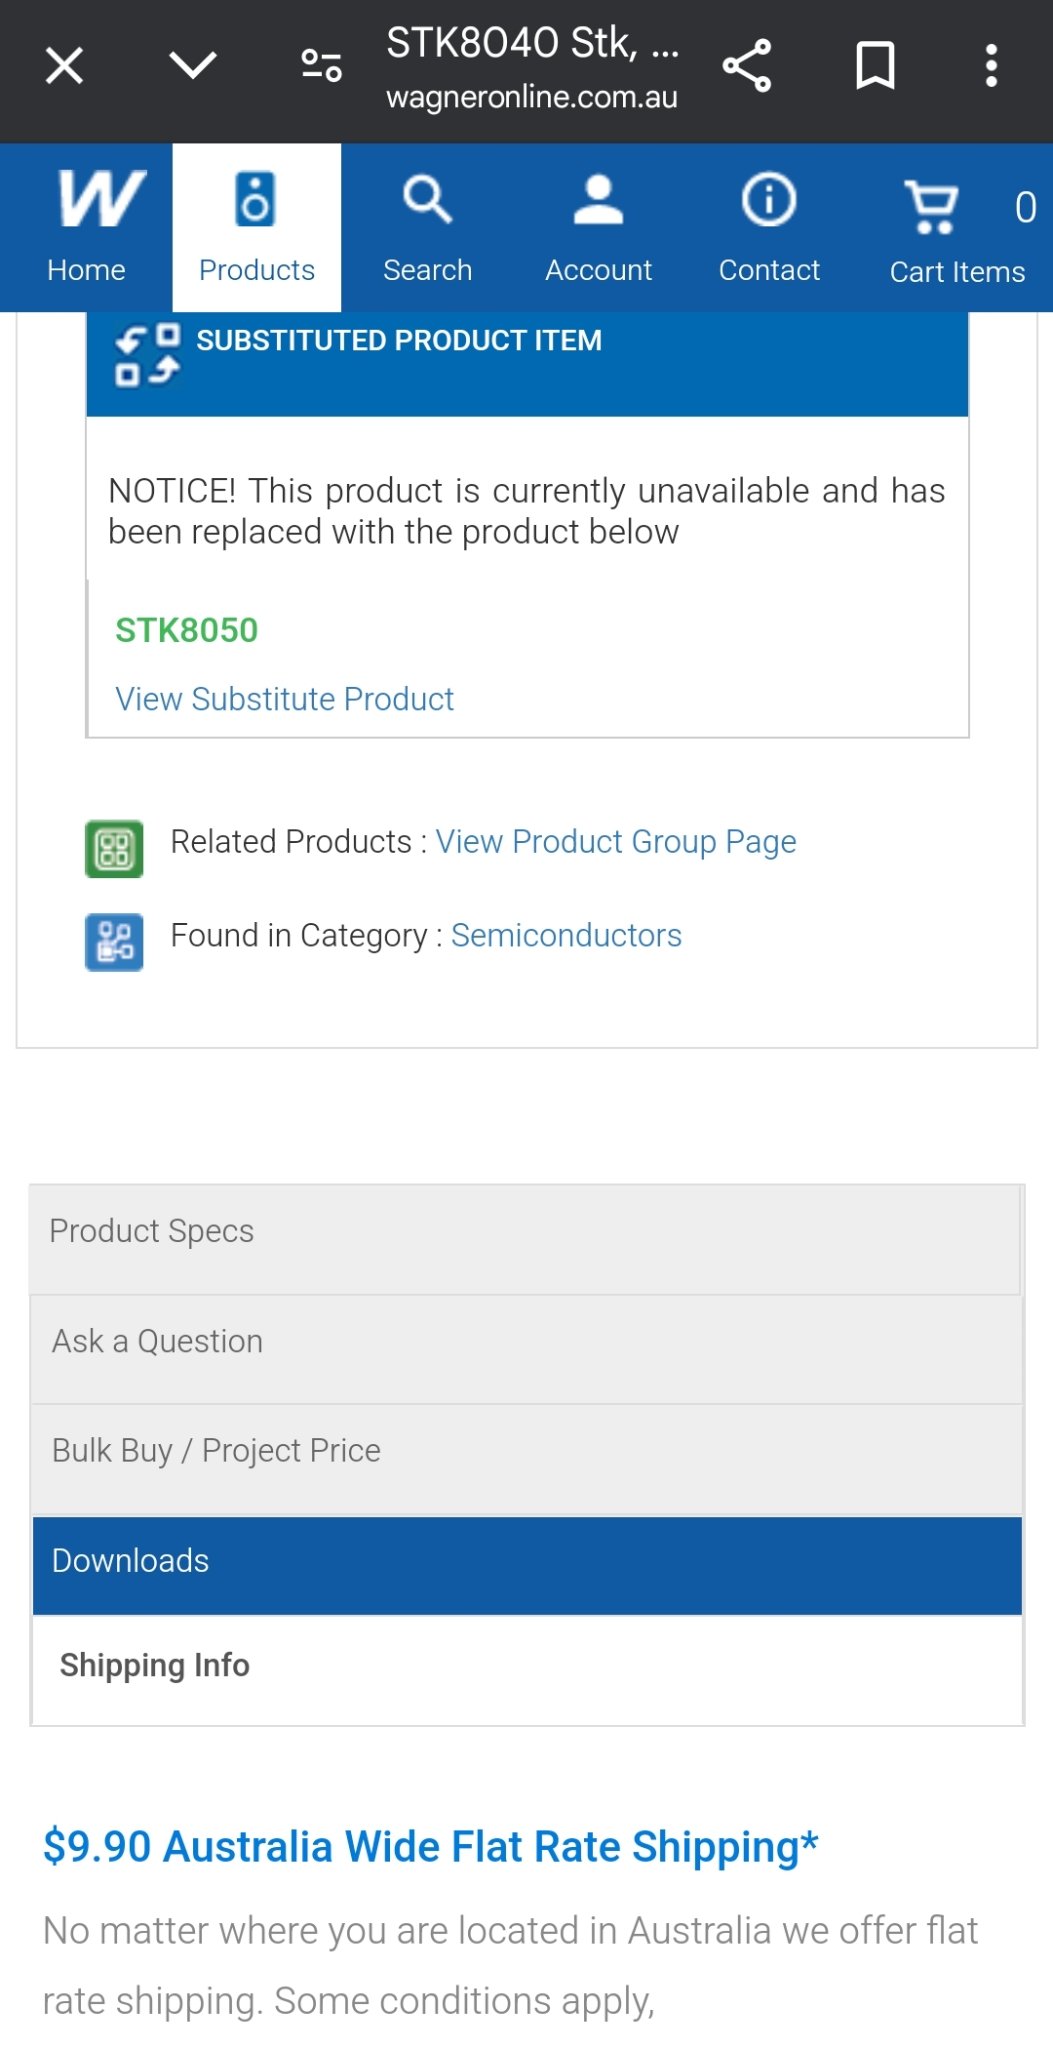Image resolution: width=1053 pixels, height=2048 pixels.
Task: View the Cart Items
Action: click(957, 228)
